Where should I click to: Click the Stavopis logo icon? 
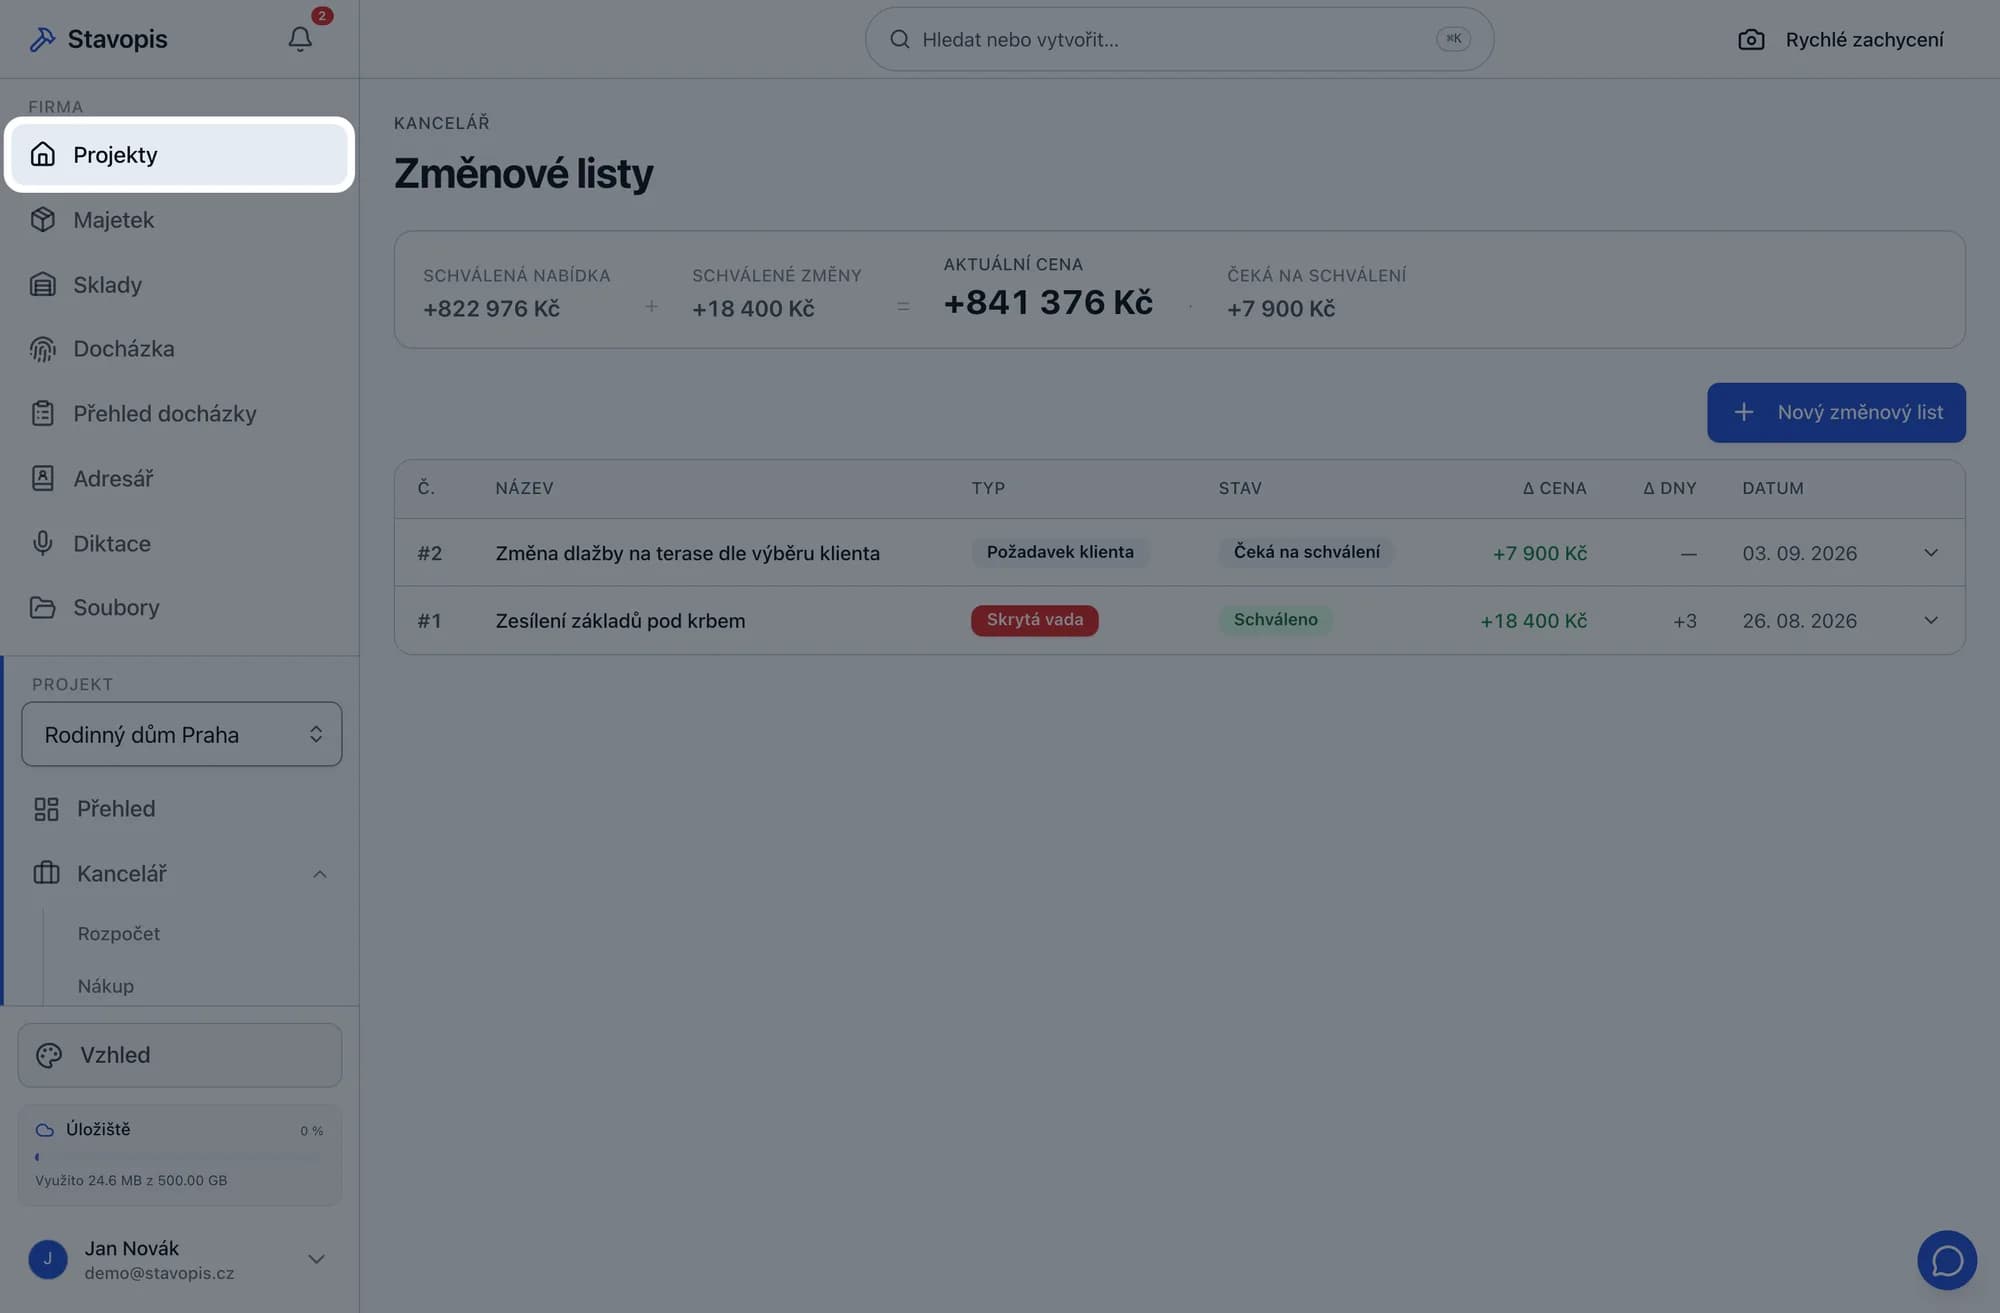[42, 39]
